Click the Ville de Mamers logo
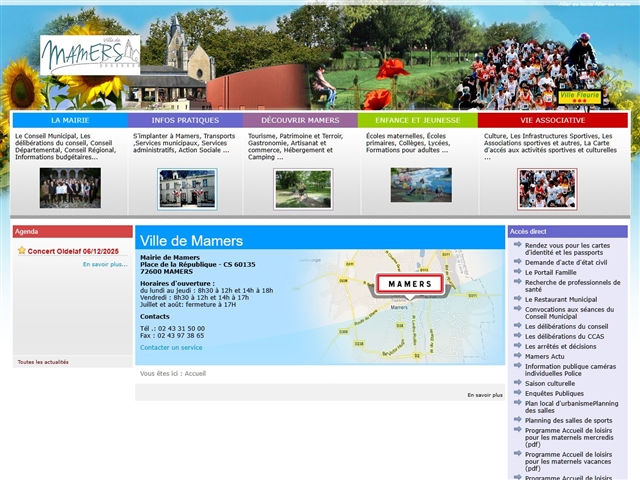Screen dimensions: 640x480 pyautogui.click(x=90, y=55)
